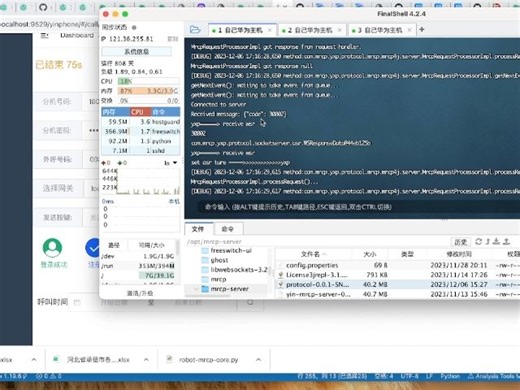Select the yin-mrcp-server-0 file row
Screen dimensions: 520x390
(398, 294)
